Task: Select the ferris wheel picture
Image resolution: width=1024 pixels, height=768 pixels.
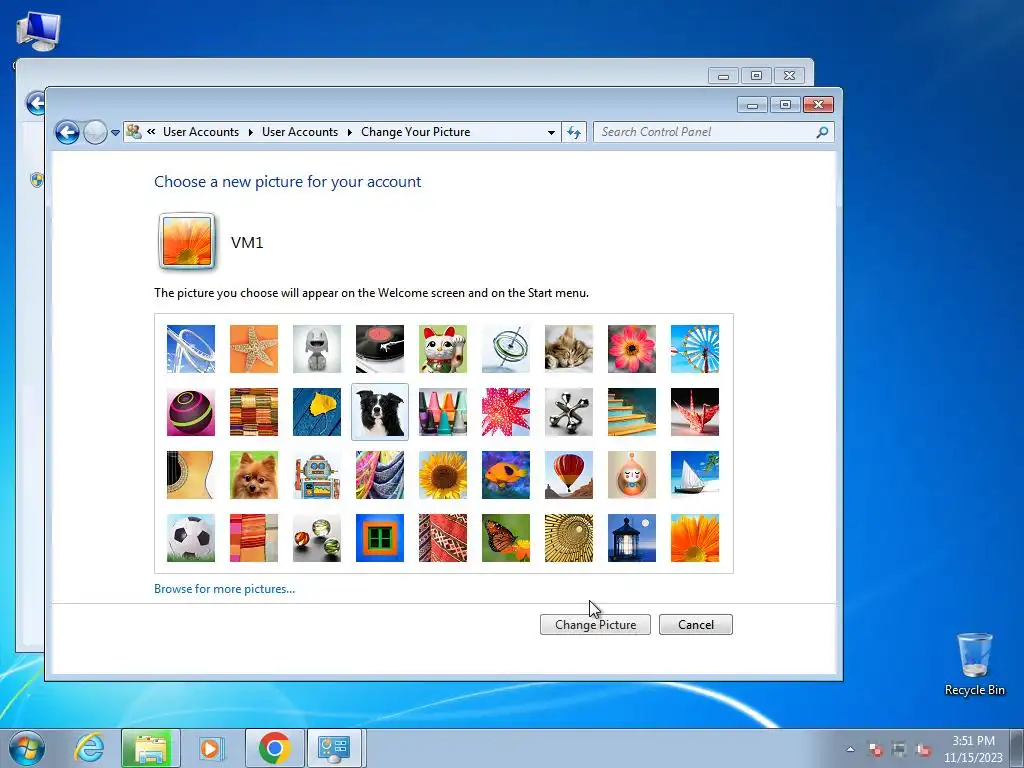Action: pyautogui.click(x=695, y=349)
